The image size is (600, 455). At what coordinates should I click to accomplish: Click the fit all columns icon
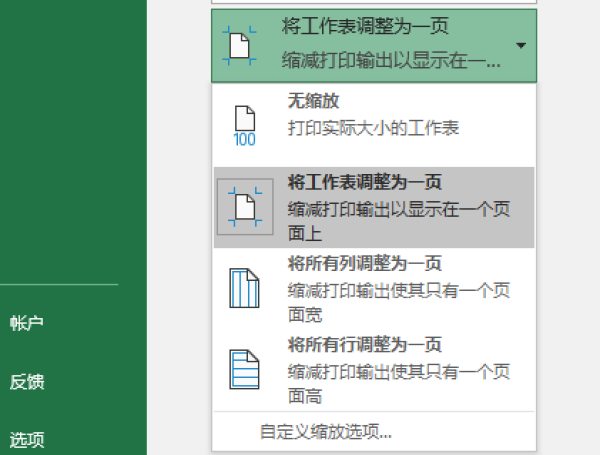tap(244, 288)
